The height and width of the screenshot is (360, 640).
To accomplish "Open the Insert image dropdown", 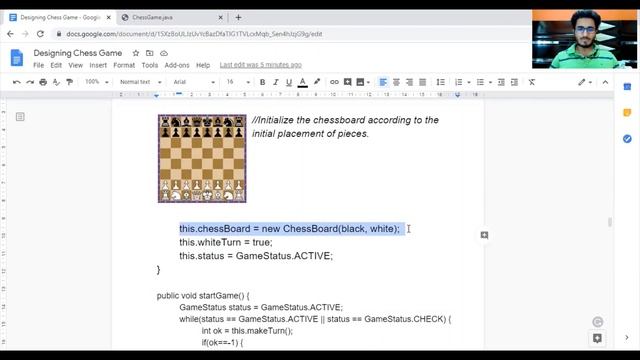I will 363,82.
